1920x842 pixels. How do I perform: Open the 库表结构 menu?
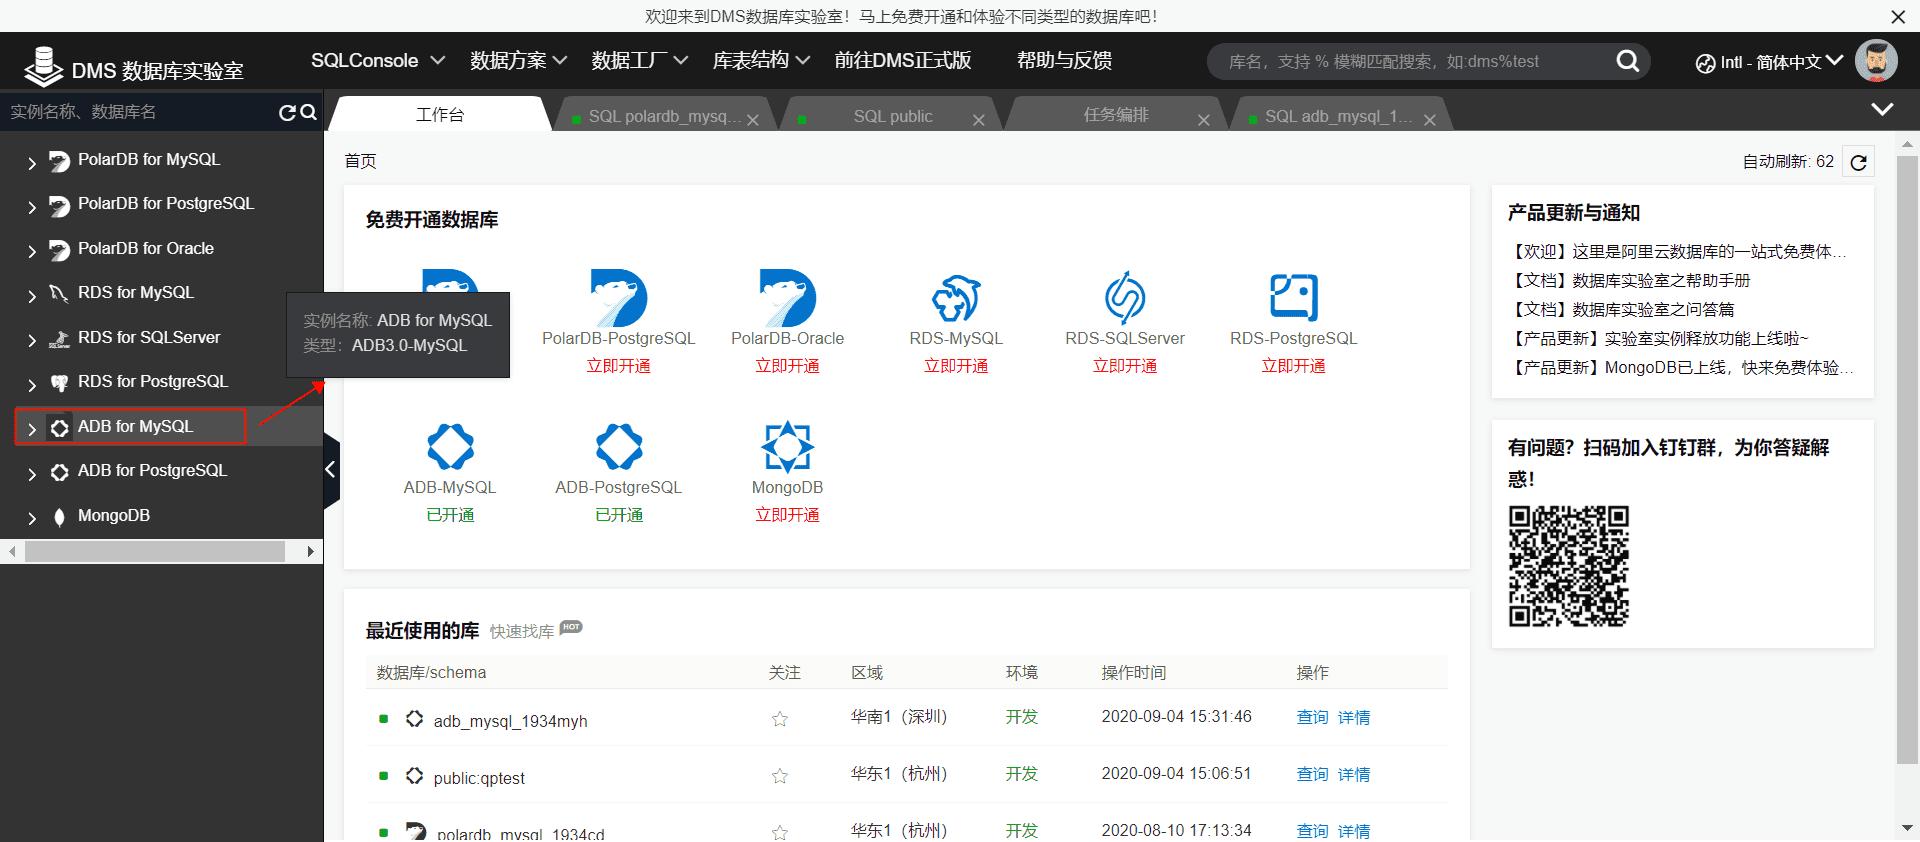tap(761, 61)
